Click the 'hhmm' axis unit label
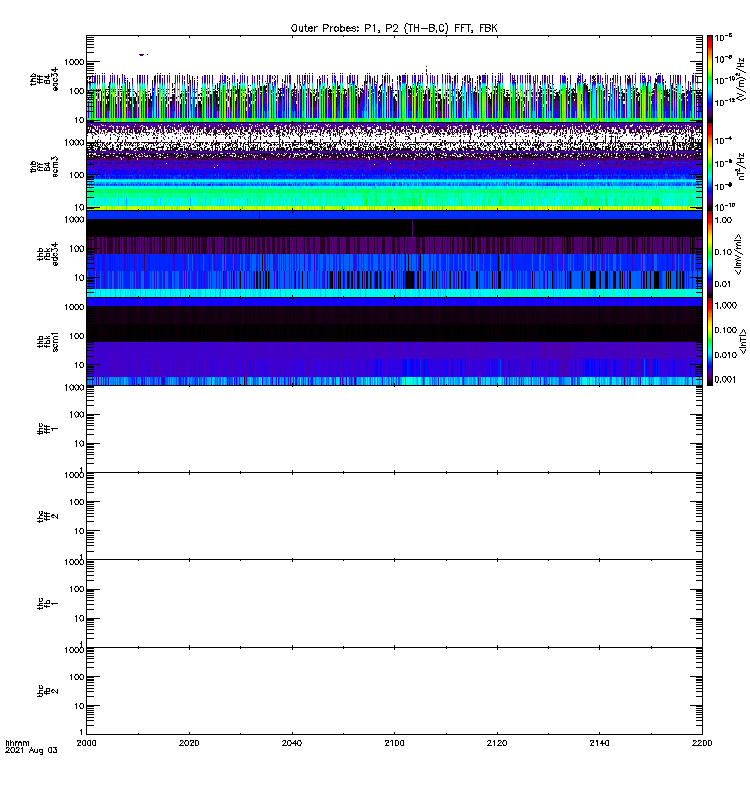The image size is (750, 800). (17, 743)
